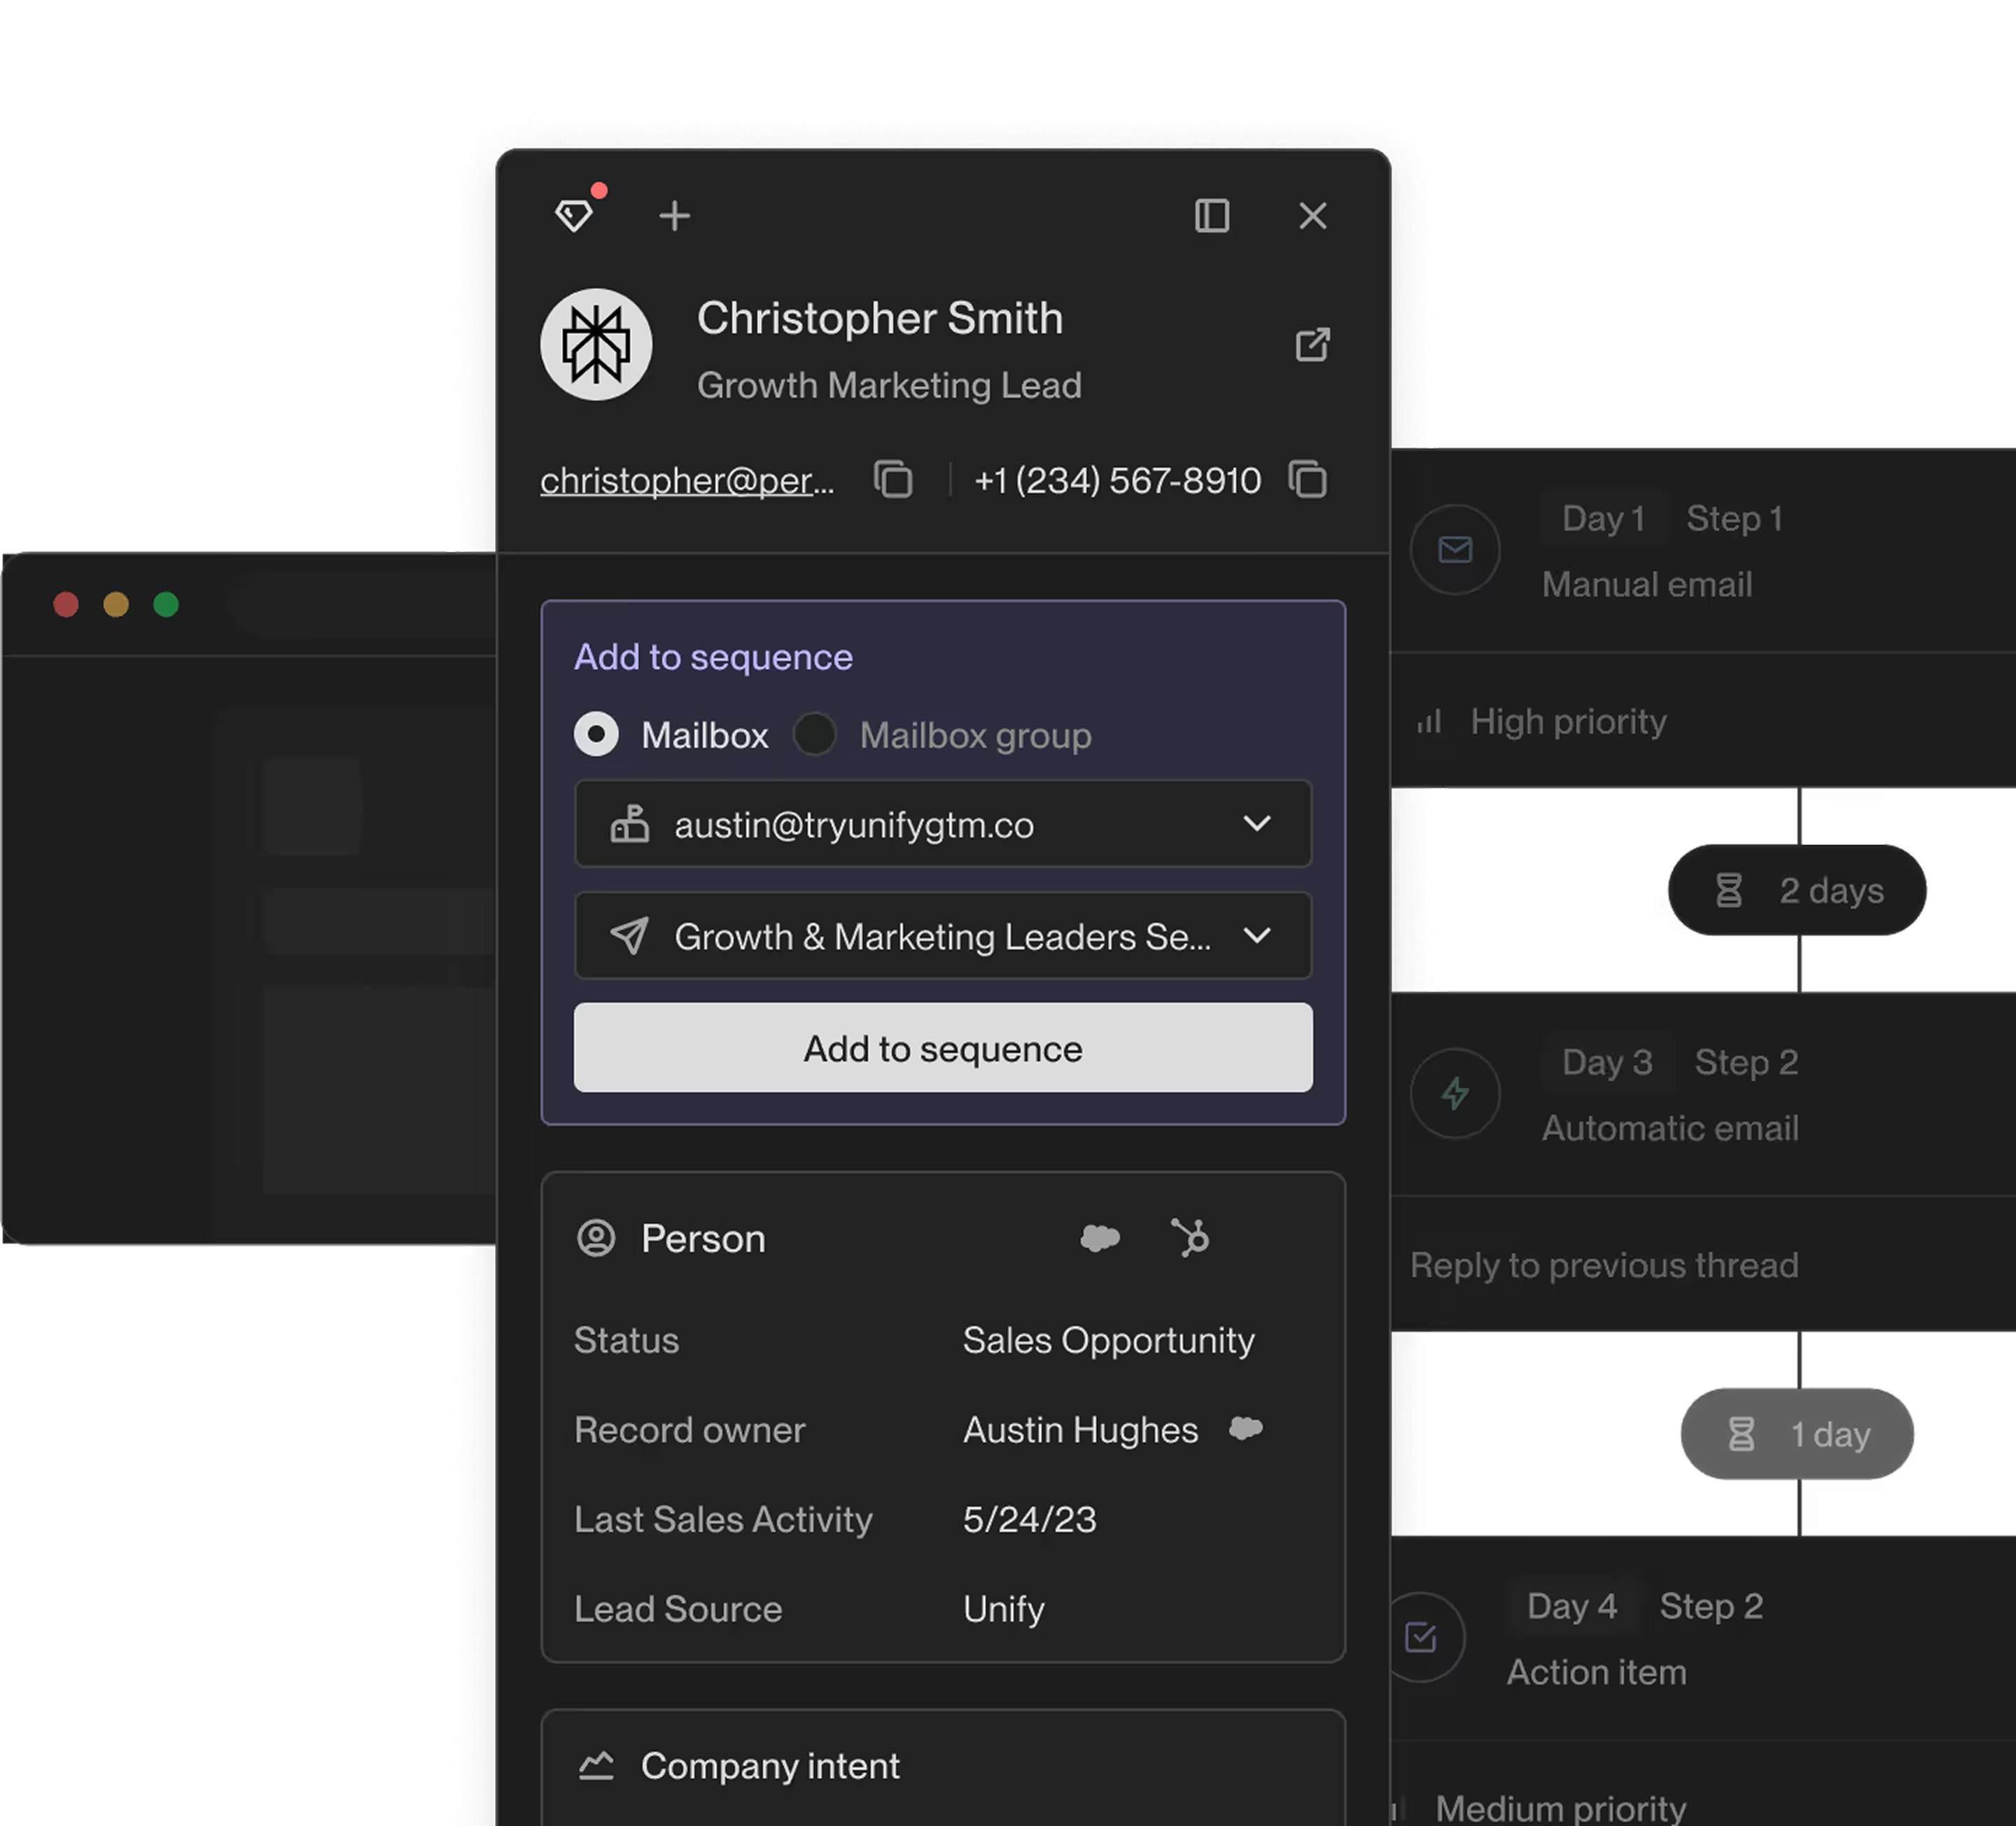
Task: Copy the email address with copy icon
Action: (893, 480)
